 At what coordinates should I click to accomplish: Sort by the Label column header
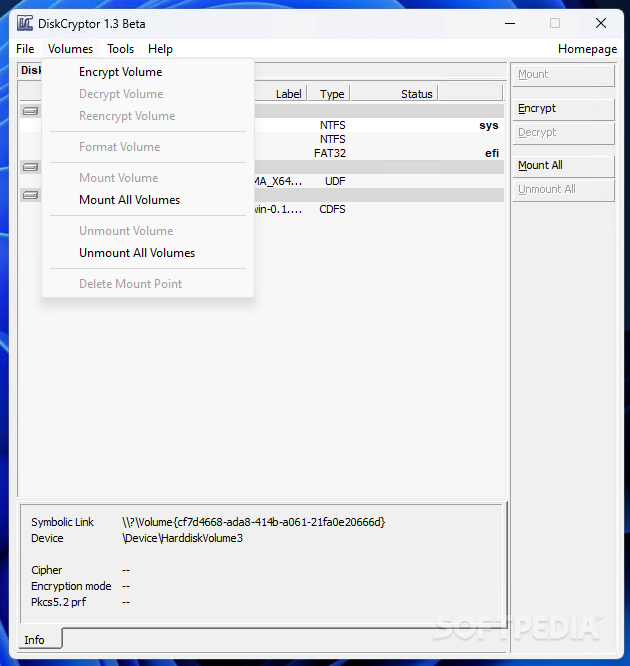pos(280,94)
